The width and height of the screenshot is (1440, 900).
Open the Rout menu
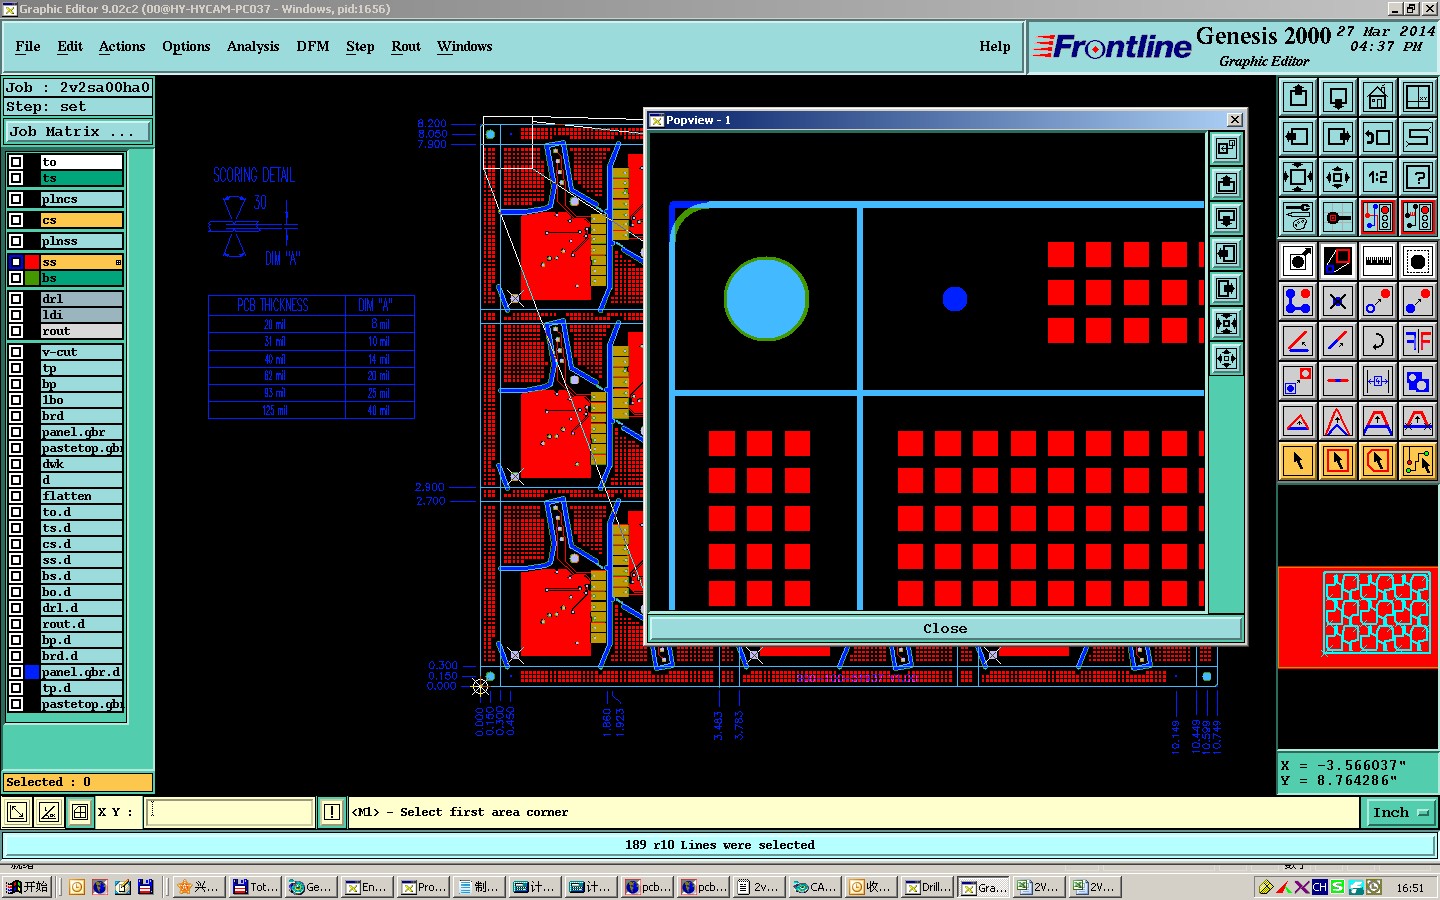(406, 46)
